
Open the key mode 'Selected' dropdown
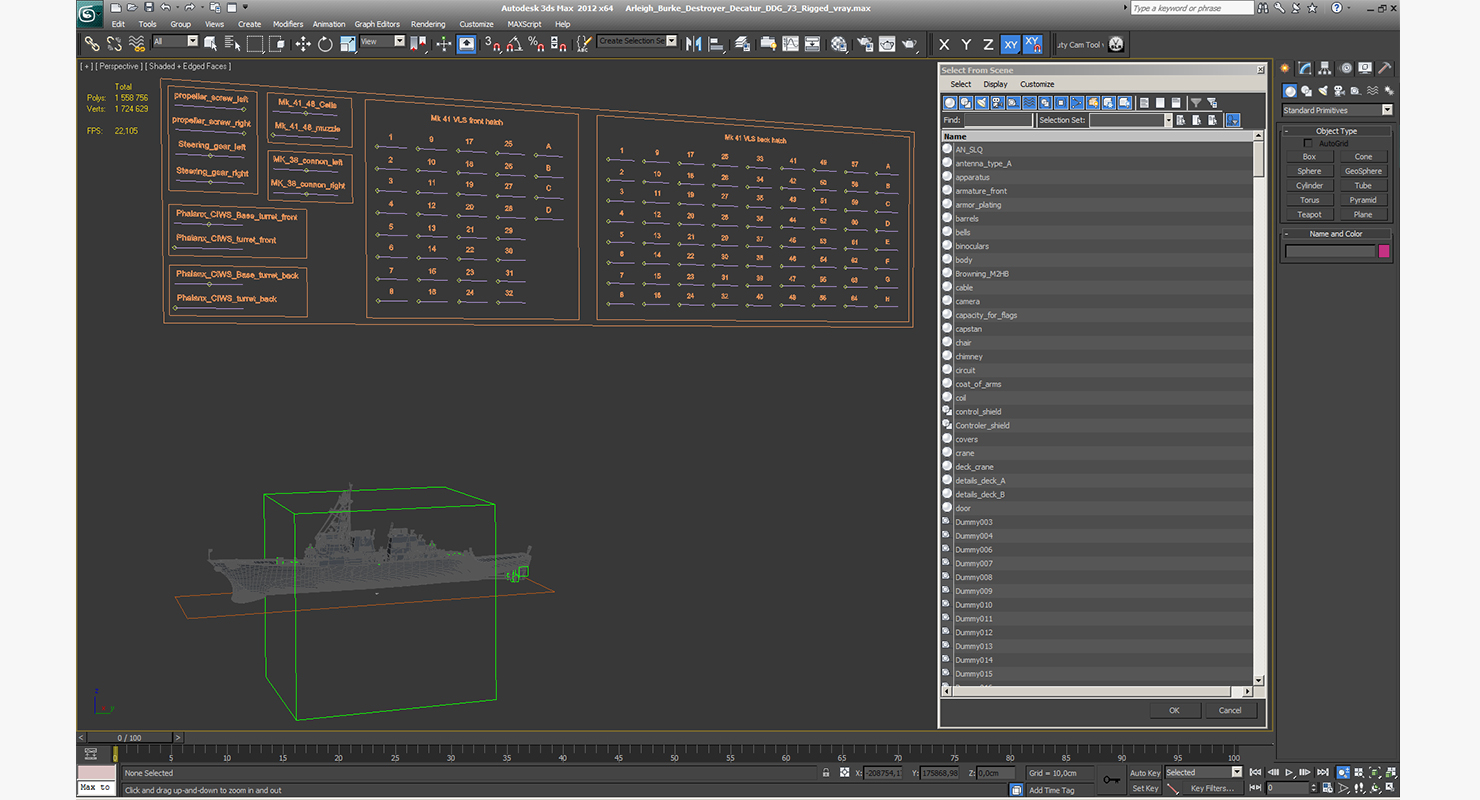click(1203, 772)
